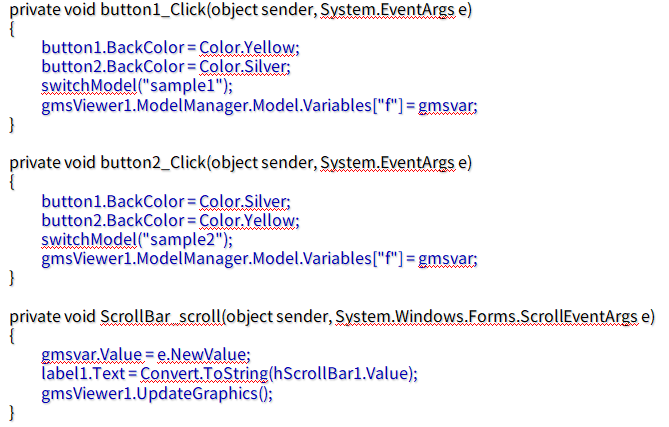This screenshot has height=427, width=669.
Task: Click System.EventArgs in button2_Click signature
Action: [387, 163]
